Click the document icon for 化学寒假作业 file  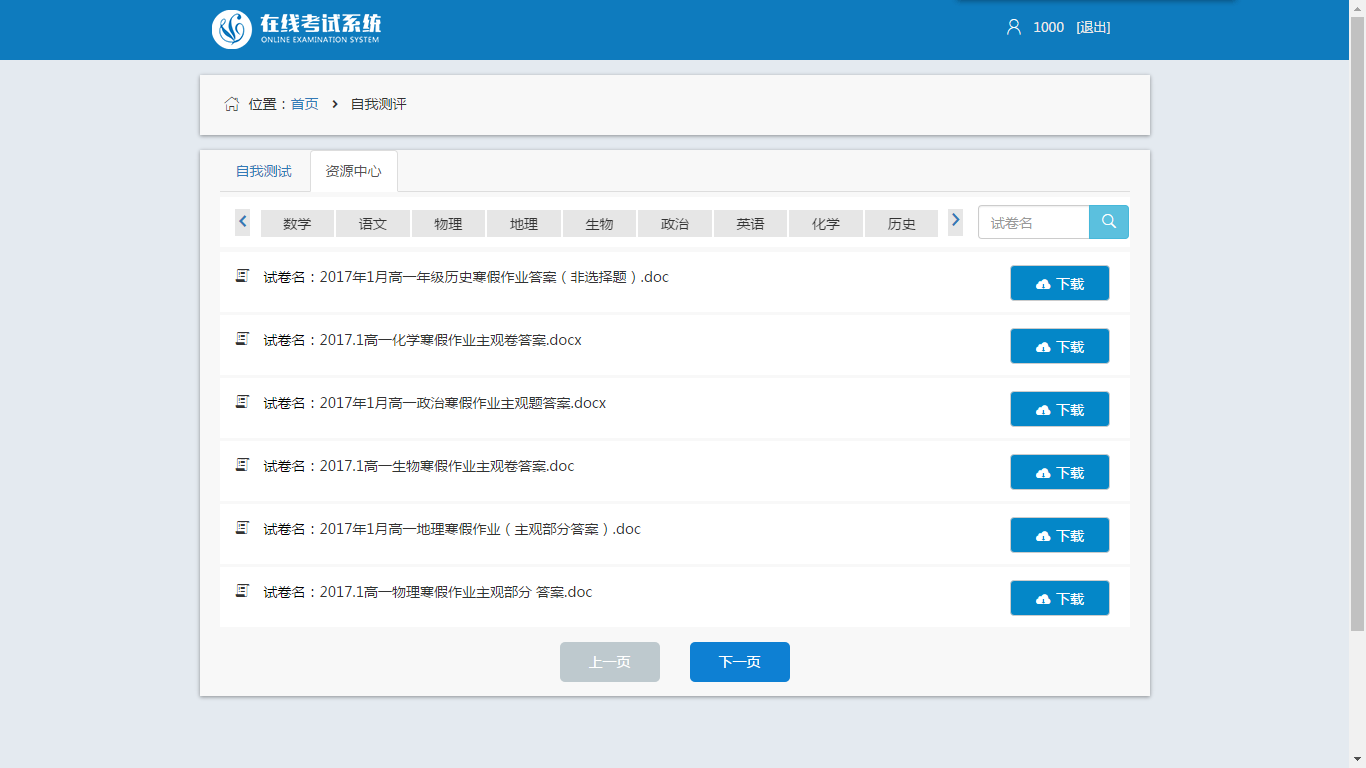pos(242,339)
